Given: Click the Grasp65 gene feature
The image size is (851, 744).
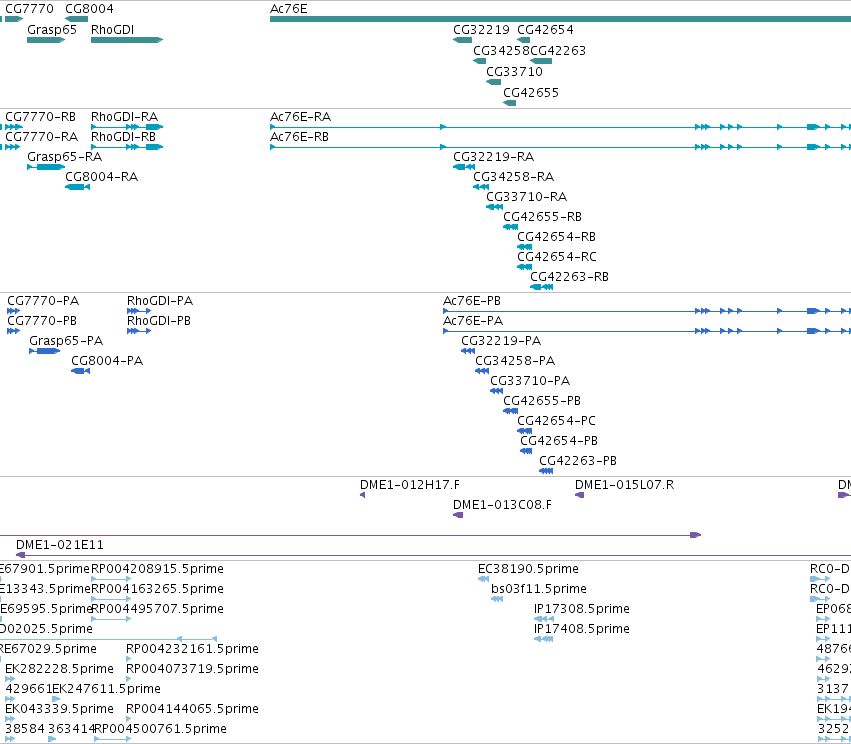Looking at the screenshot, I should (46, 40).
